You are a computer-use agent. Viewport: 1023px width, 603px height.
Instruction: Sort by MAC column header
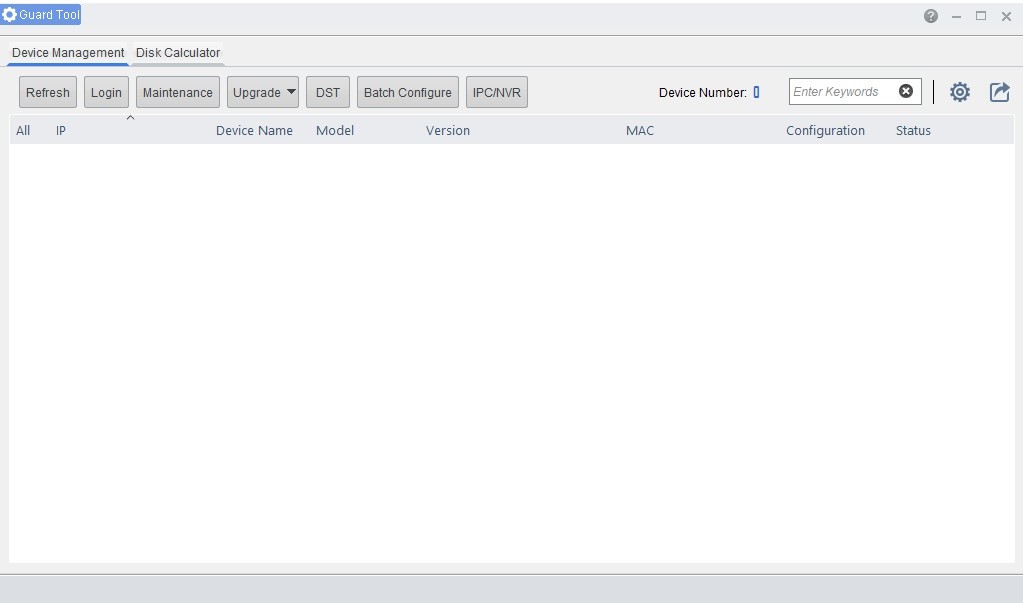[x=639, y=131]
